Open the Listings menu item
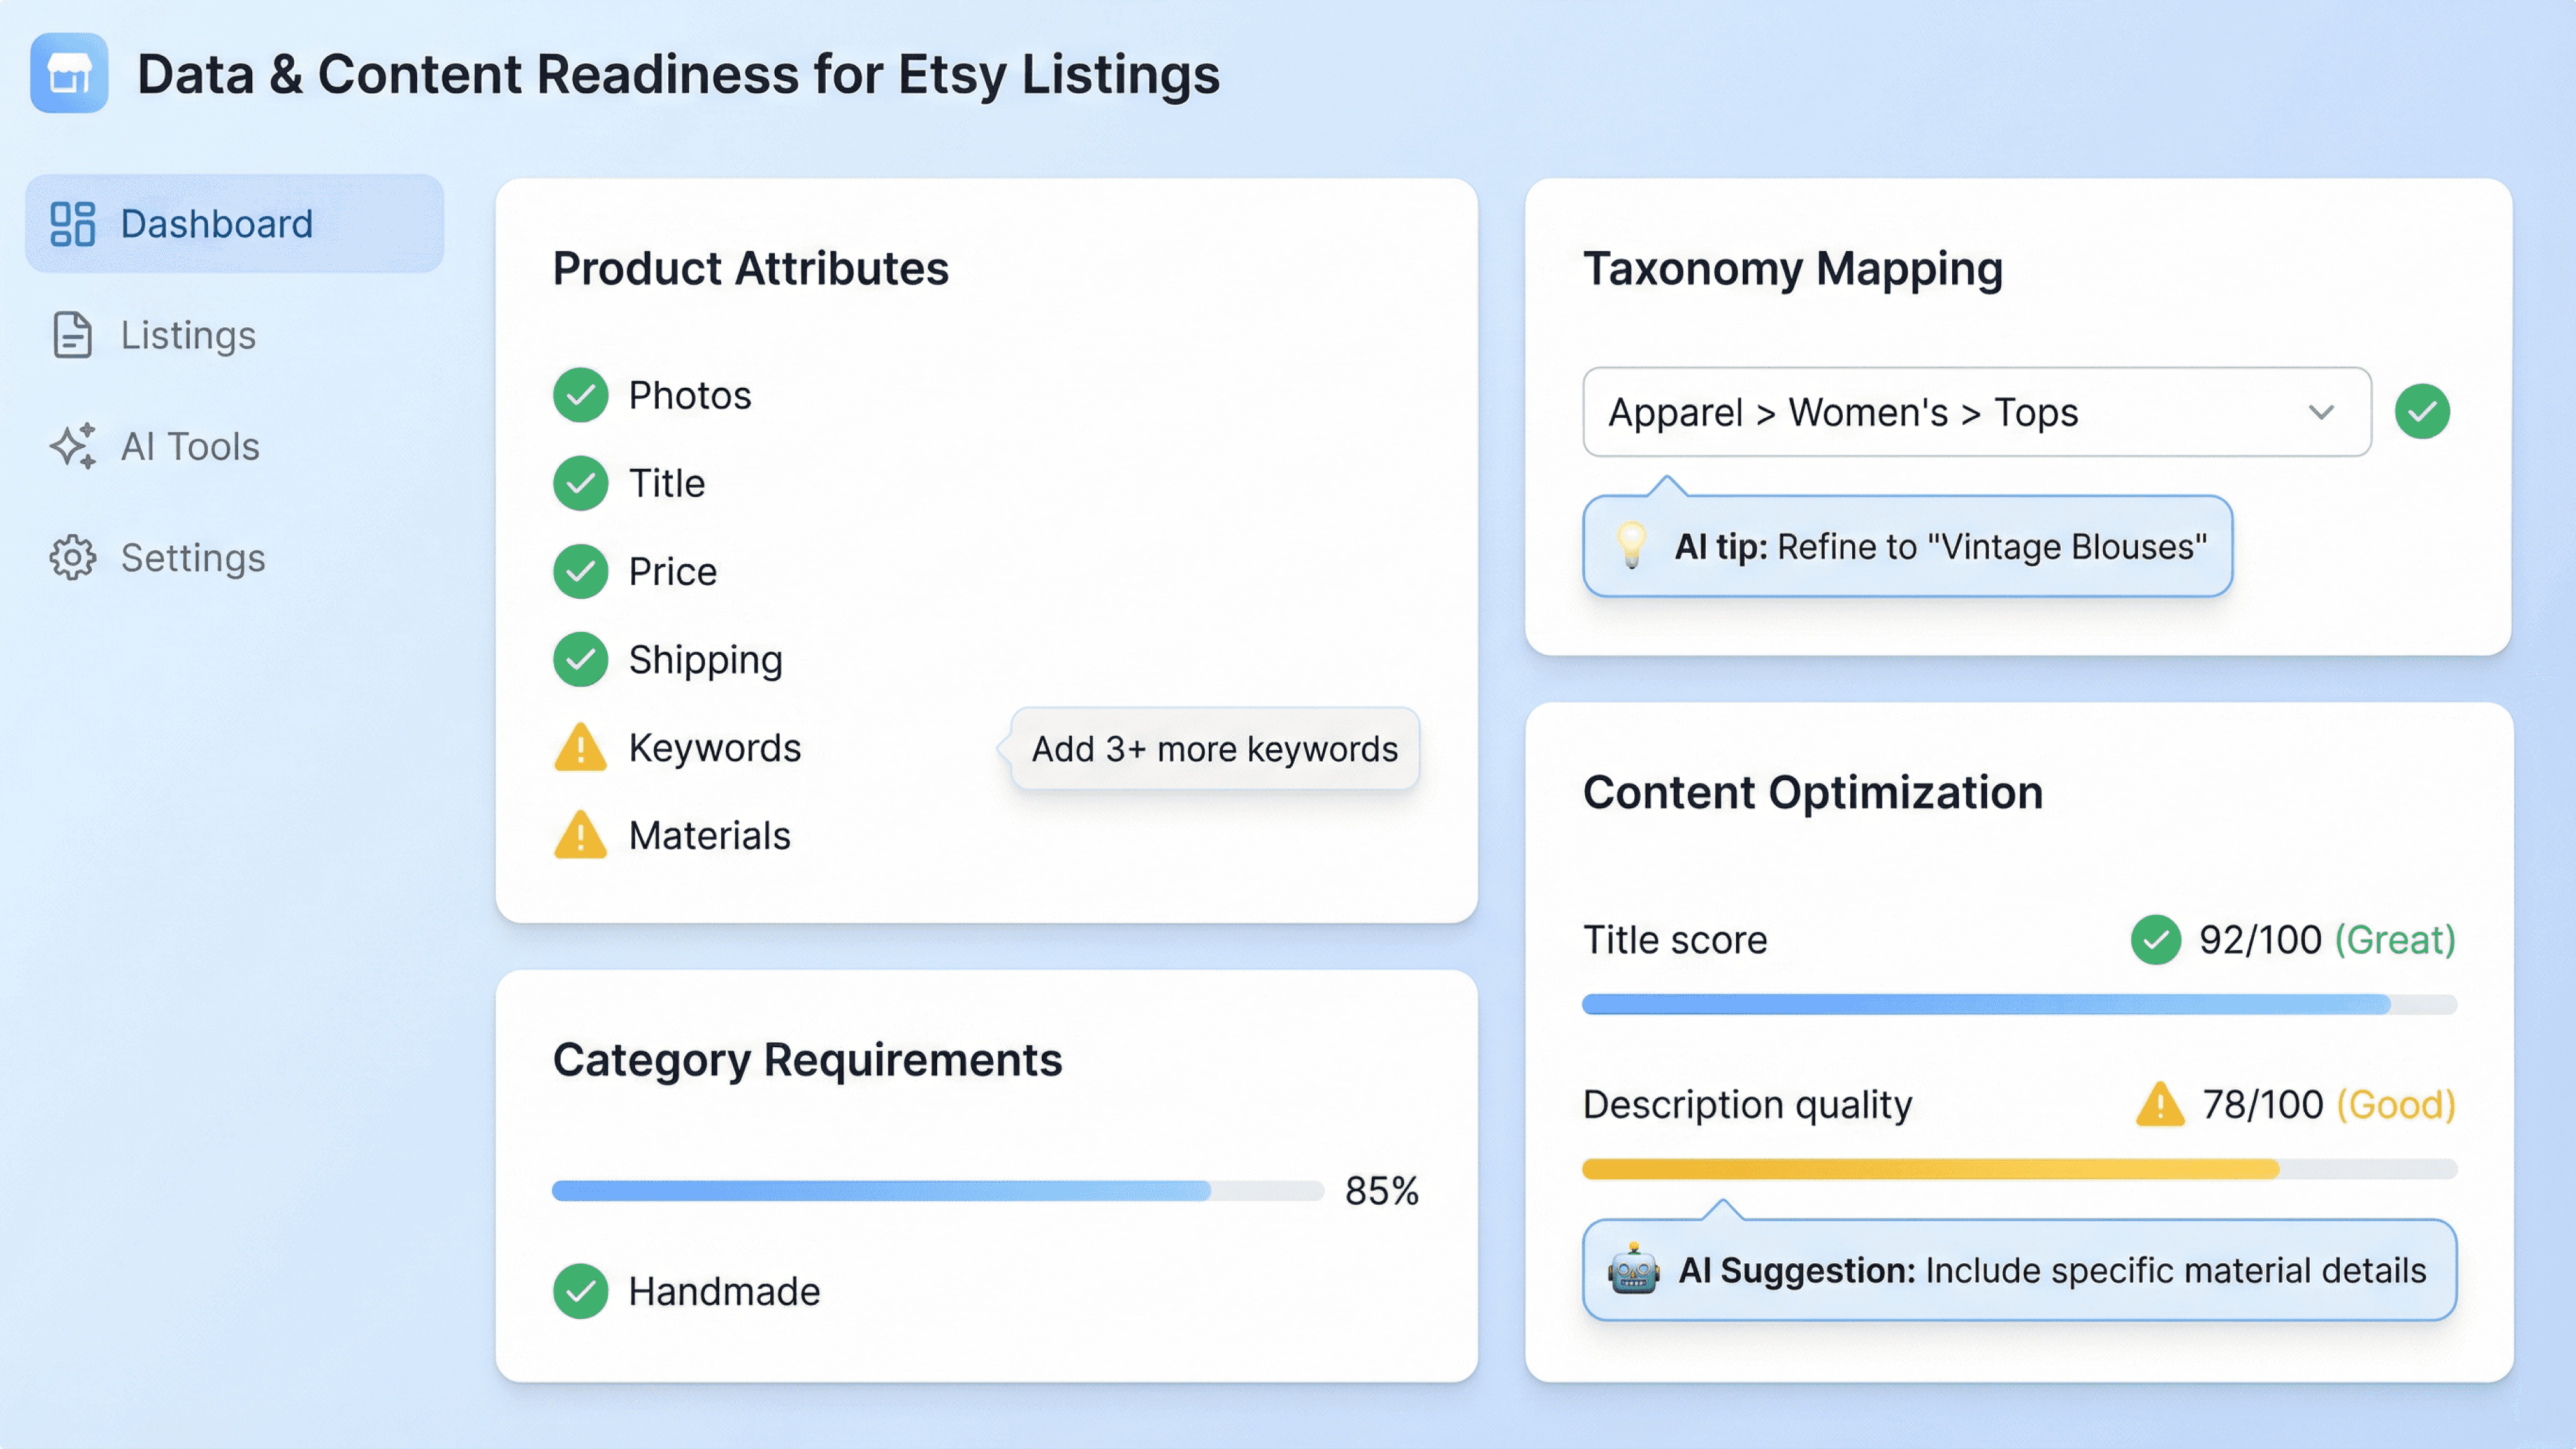Screen dimensions: 2576x1449 click(x=188, y=335)
